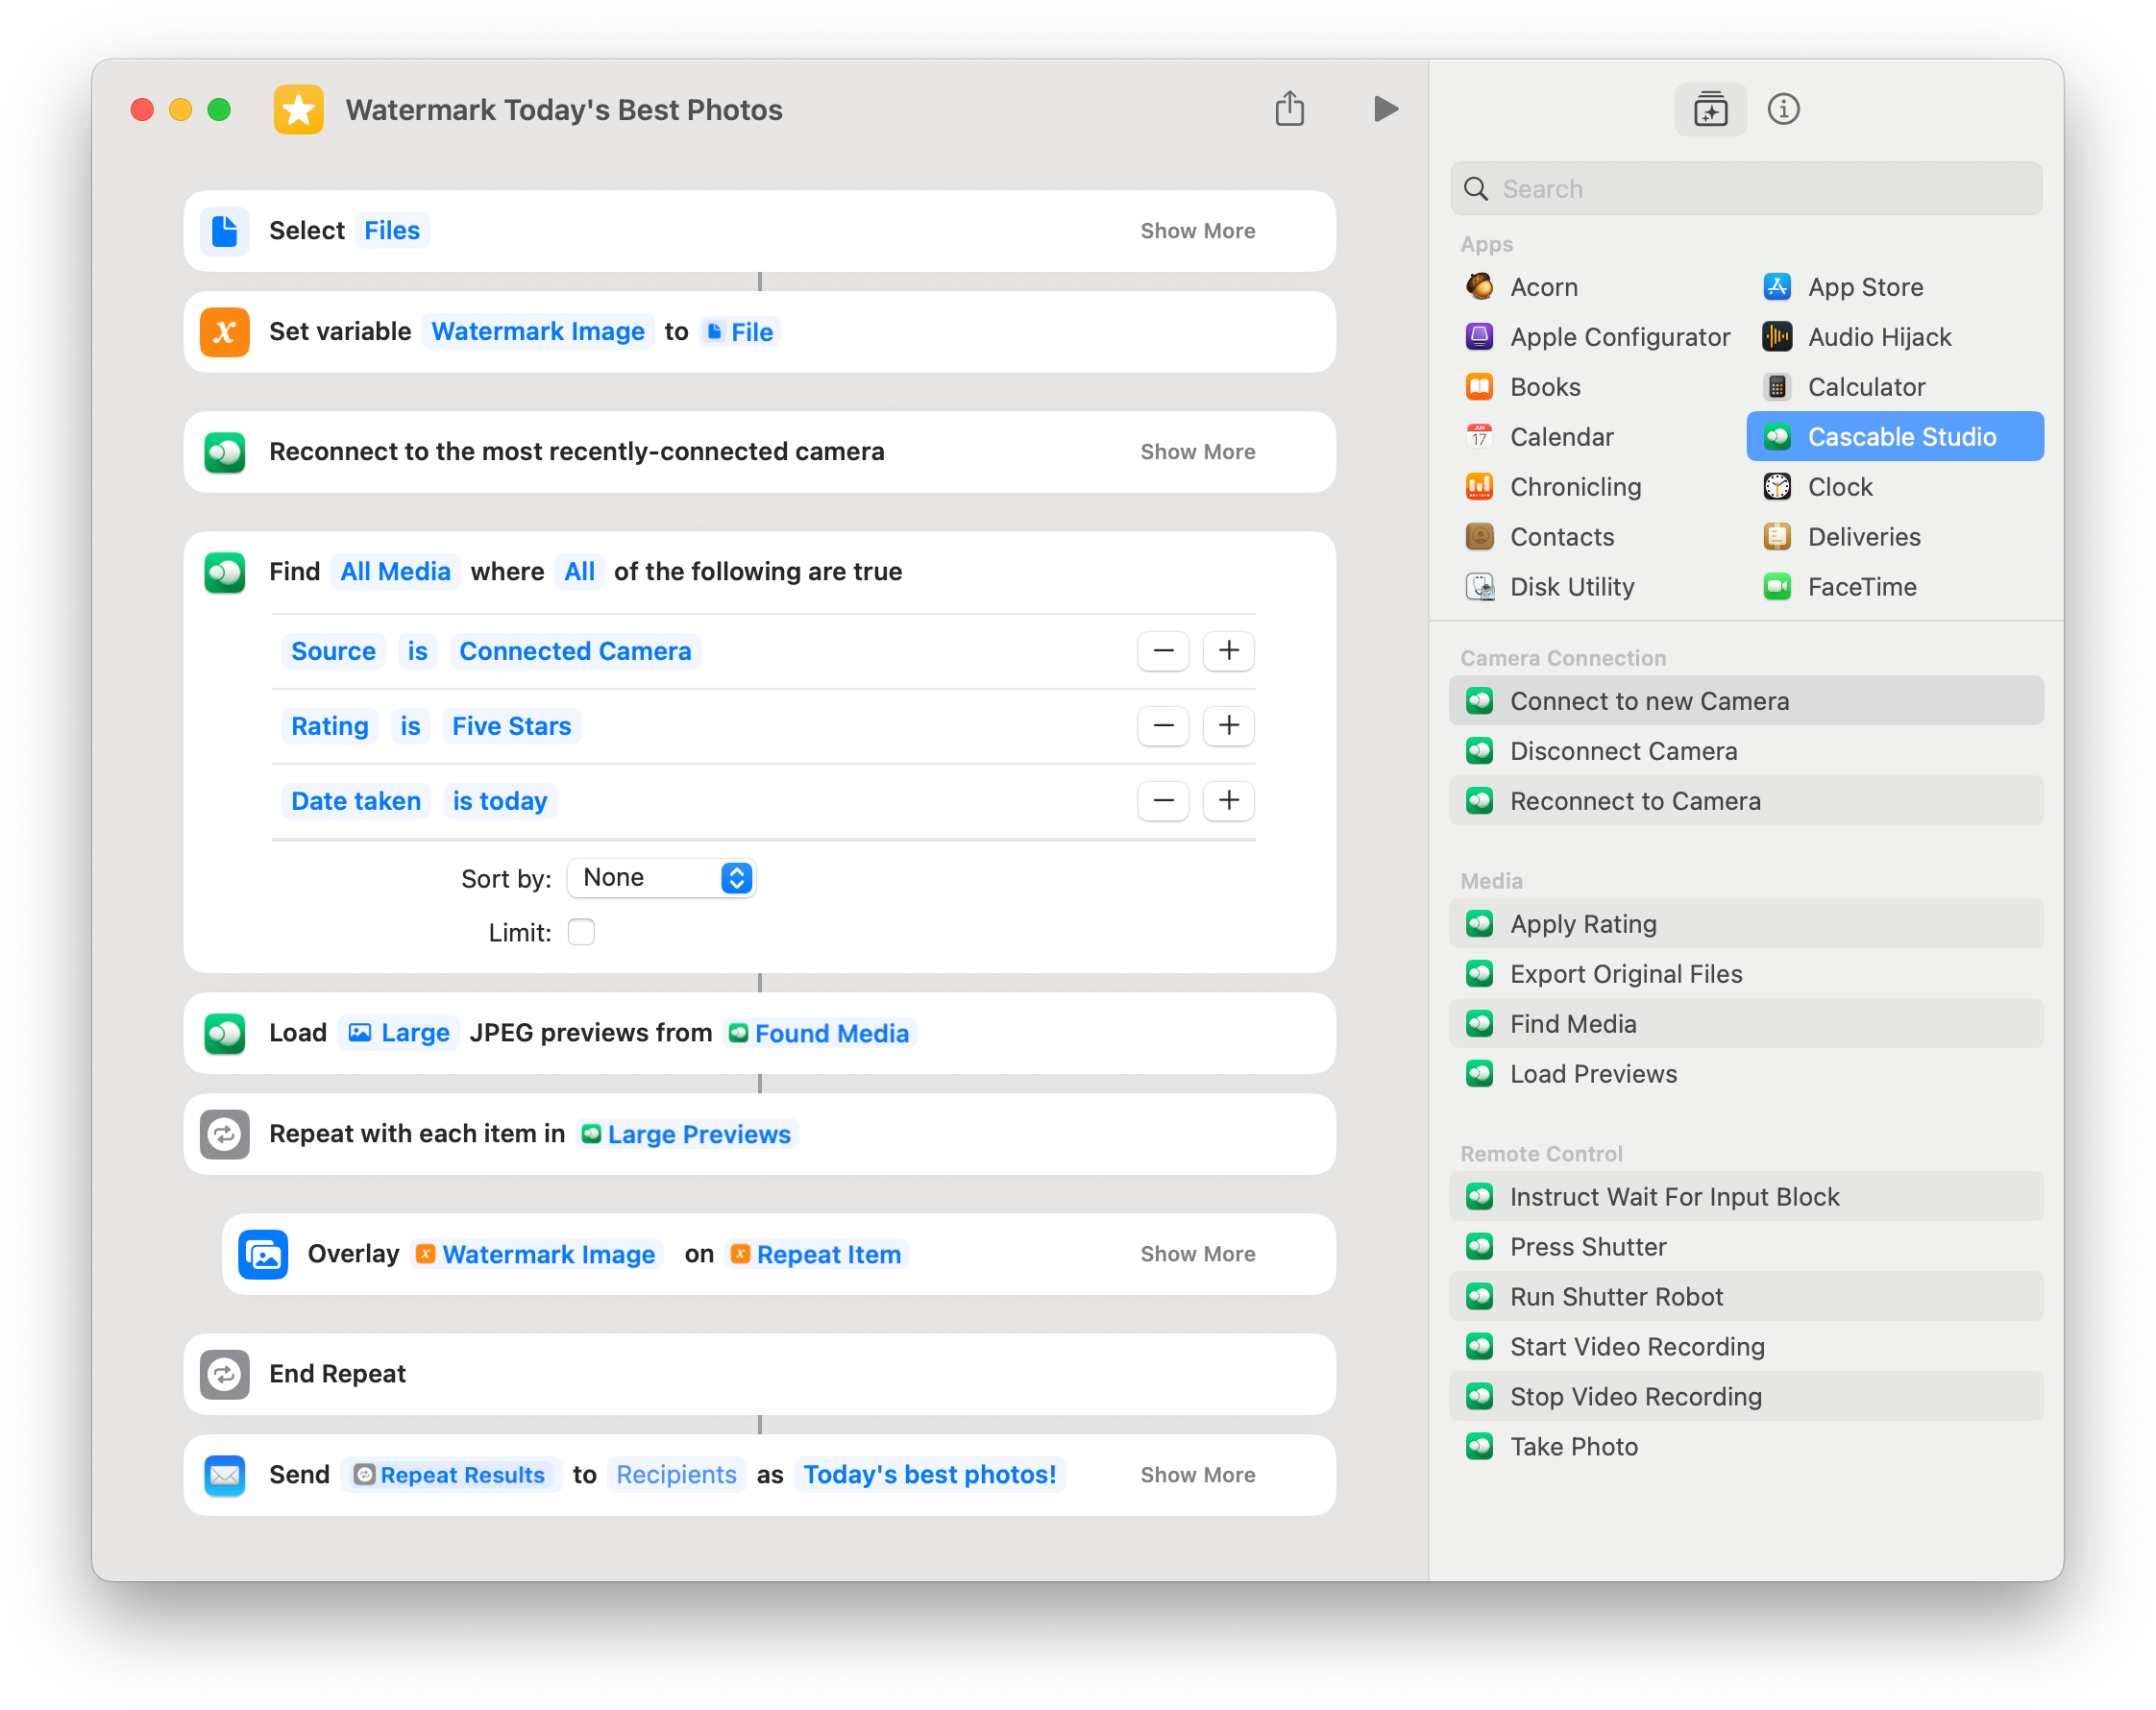Select FaceTime in the Apps list
This screenshot has width=2156, height=1710.
click(x=1894, y=587)
